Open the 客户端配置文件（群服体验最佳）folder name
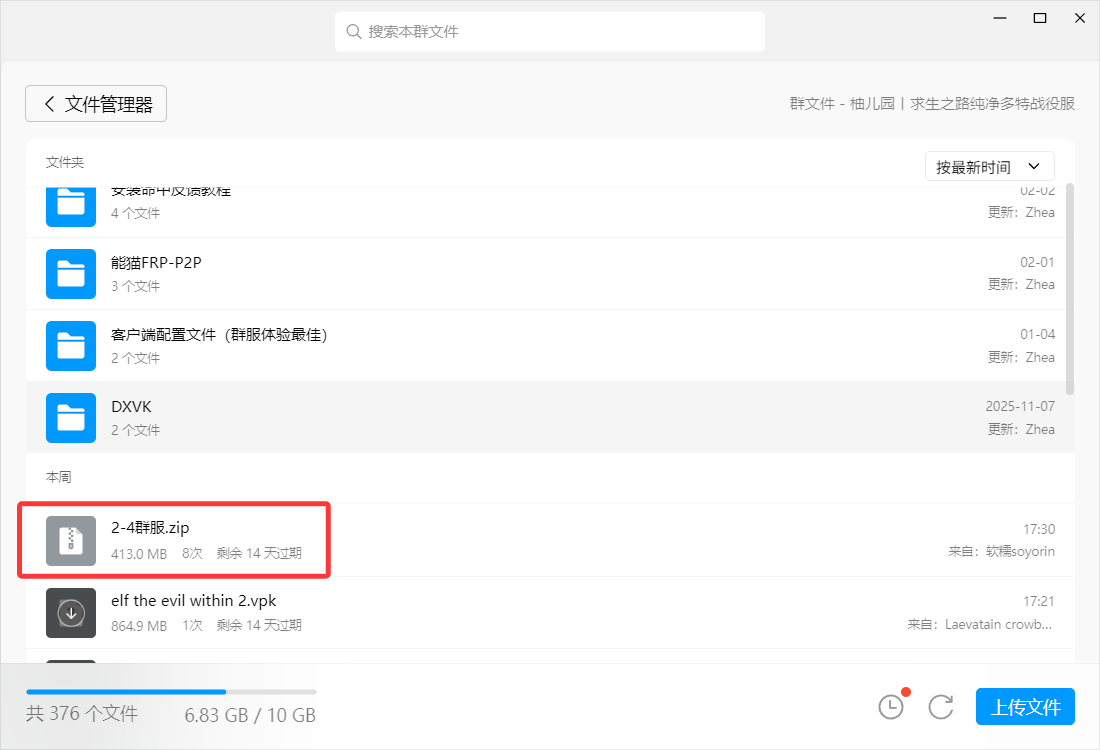This screenshot has width=1100, height=750. click(x=219, y=335)
